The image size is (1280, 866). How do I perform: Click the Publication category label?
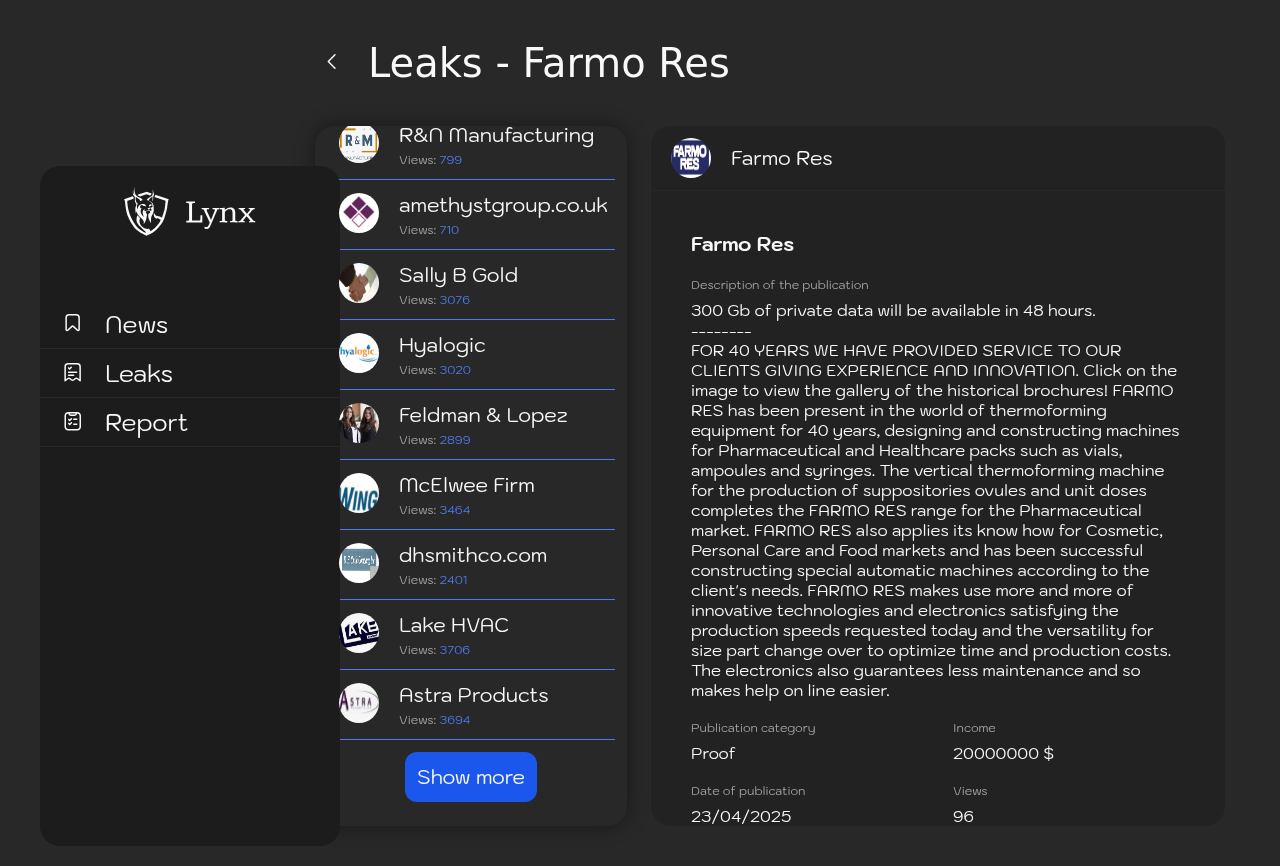pyautogui.click(x=753, y=728)
